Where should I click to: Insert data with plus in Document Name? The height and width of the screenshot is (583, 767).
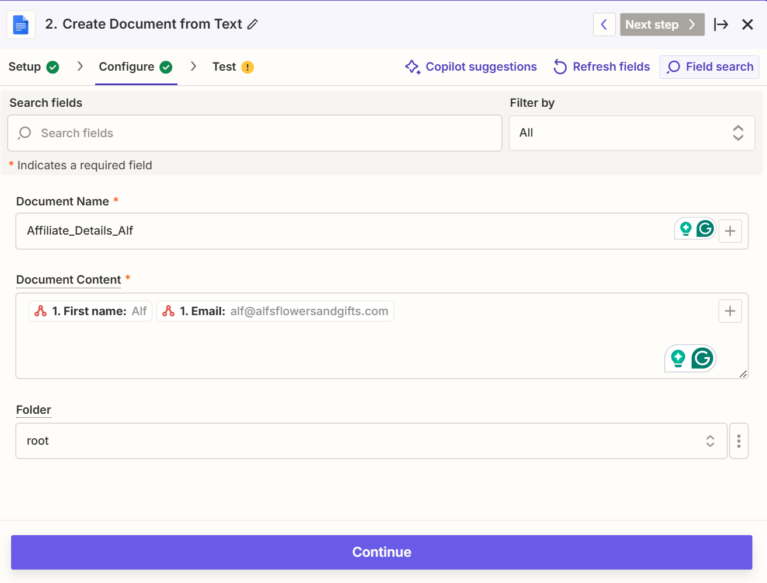coord(730,231)
